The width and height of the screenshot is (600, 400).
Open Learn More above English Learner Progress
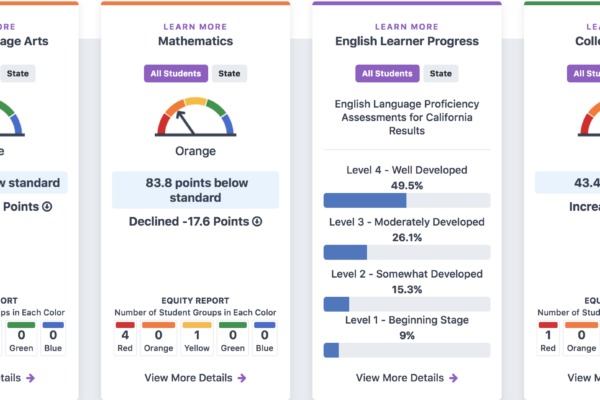(x=407, y=27)
